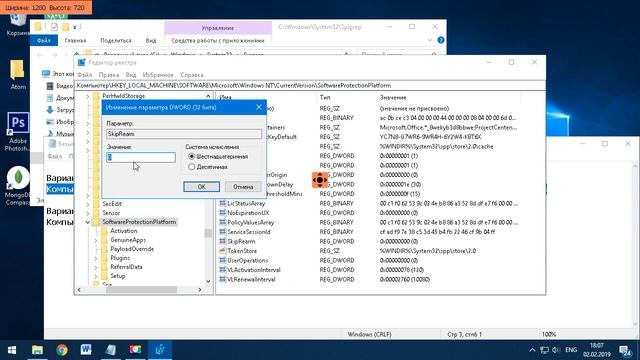Click the PayloadOverride key folder icon
Image resolution: width=640 pixels, height=360 pixels.
tap(104, 249)
